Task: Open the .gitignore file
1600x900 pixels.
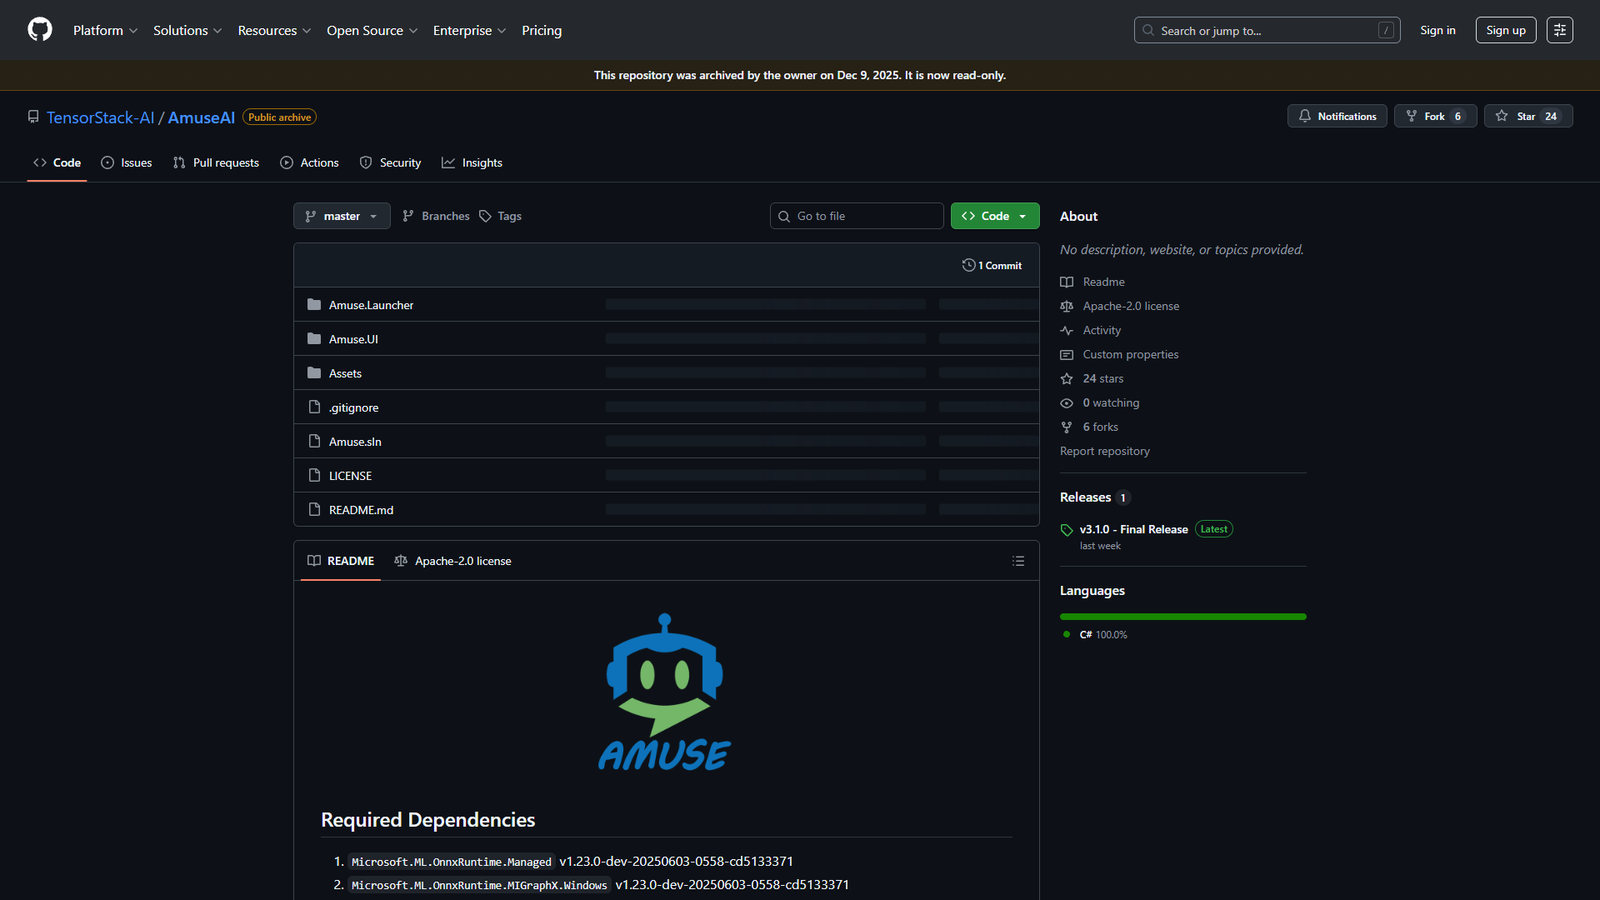Action: (354, 408)
